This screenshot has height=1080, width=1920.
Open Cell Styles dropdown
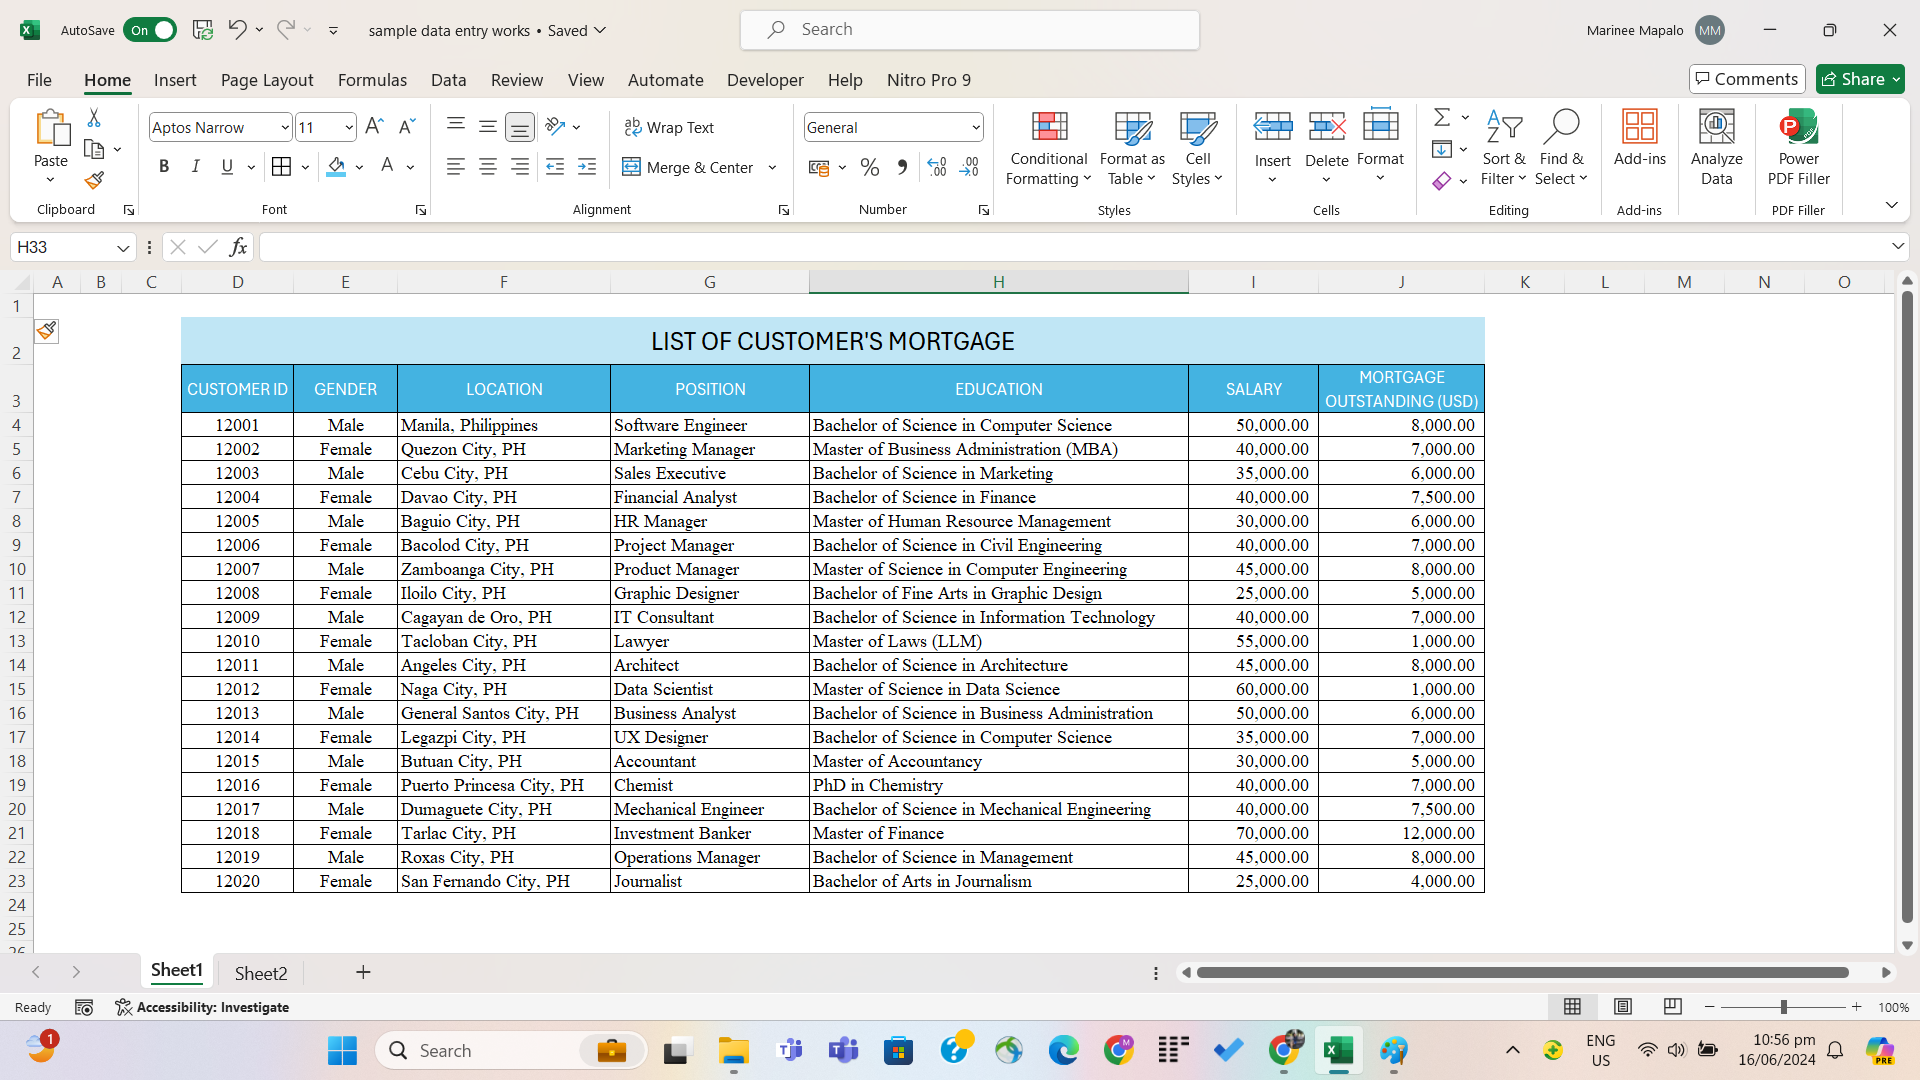tap(1197, 147)
